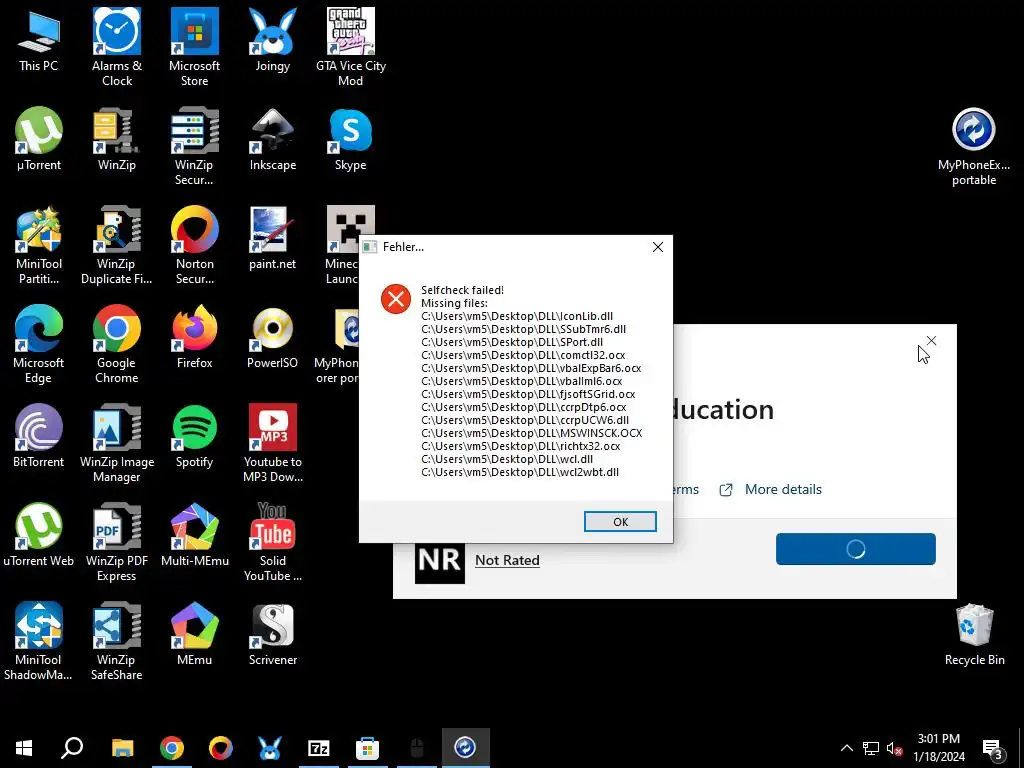Open the Windows Start menu
Viewport: 1024px width, 768px height.
click(x=24, y=748)
